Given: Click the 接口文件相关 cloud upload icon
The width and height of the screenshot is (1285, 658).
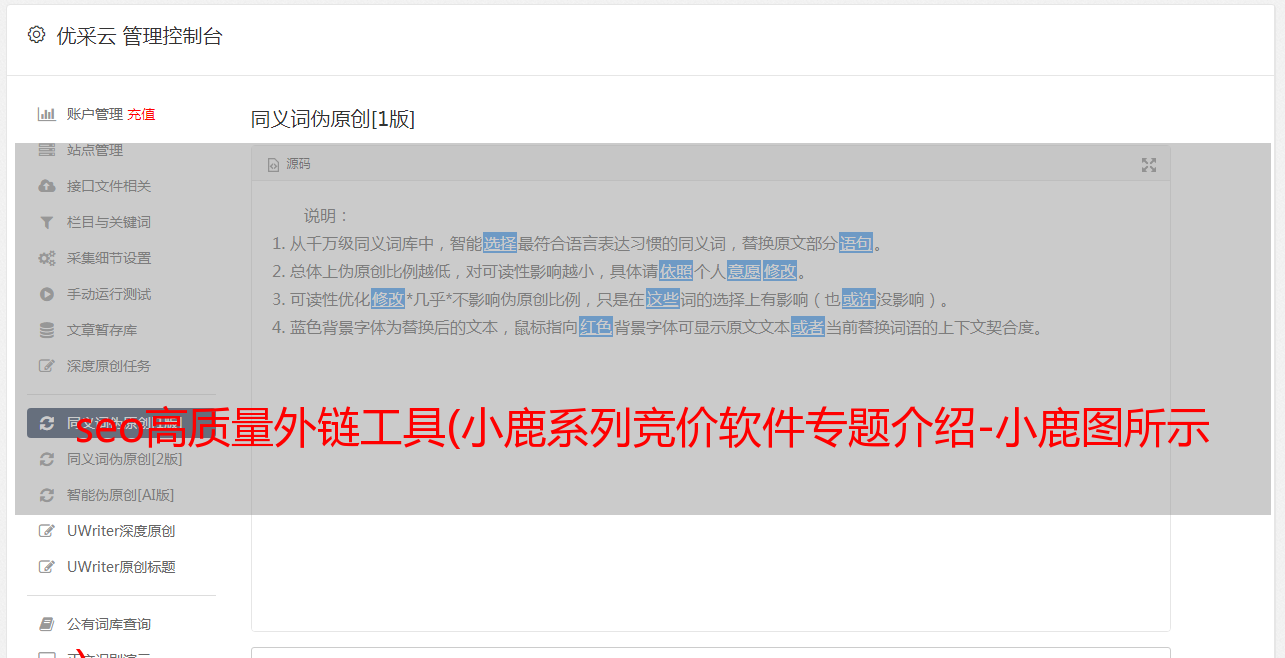Looking at the screenshot, I should [x=46, y=186].
